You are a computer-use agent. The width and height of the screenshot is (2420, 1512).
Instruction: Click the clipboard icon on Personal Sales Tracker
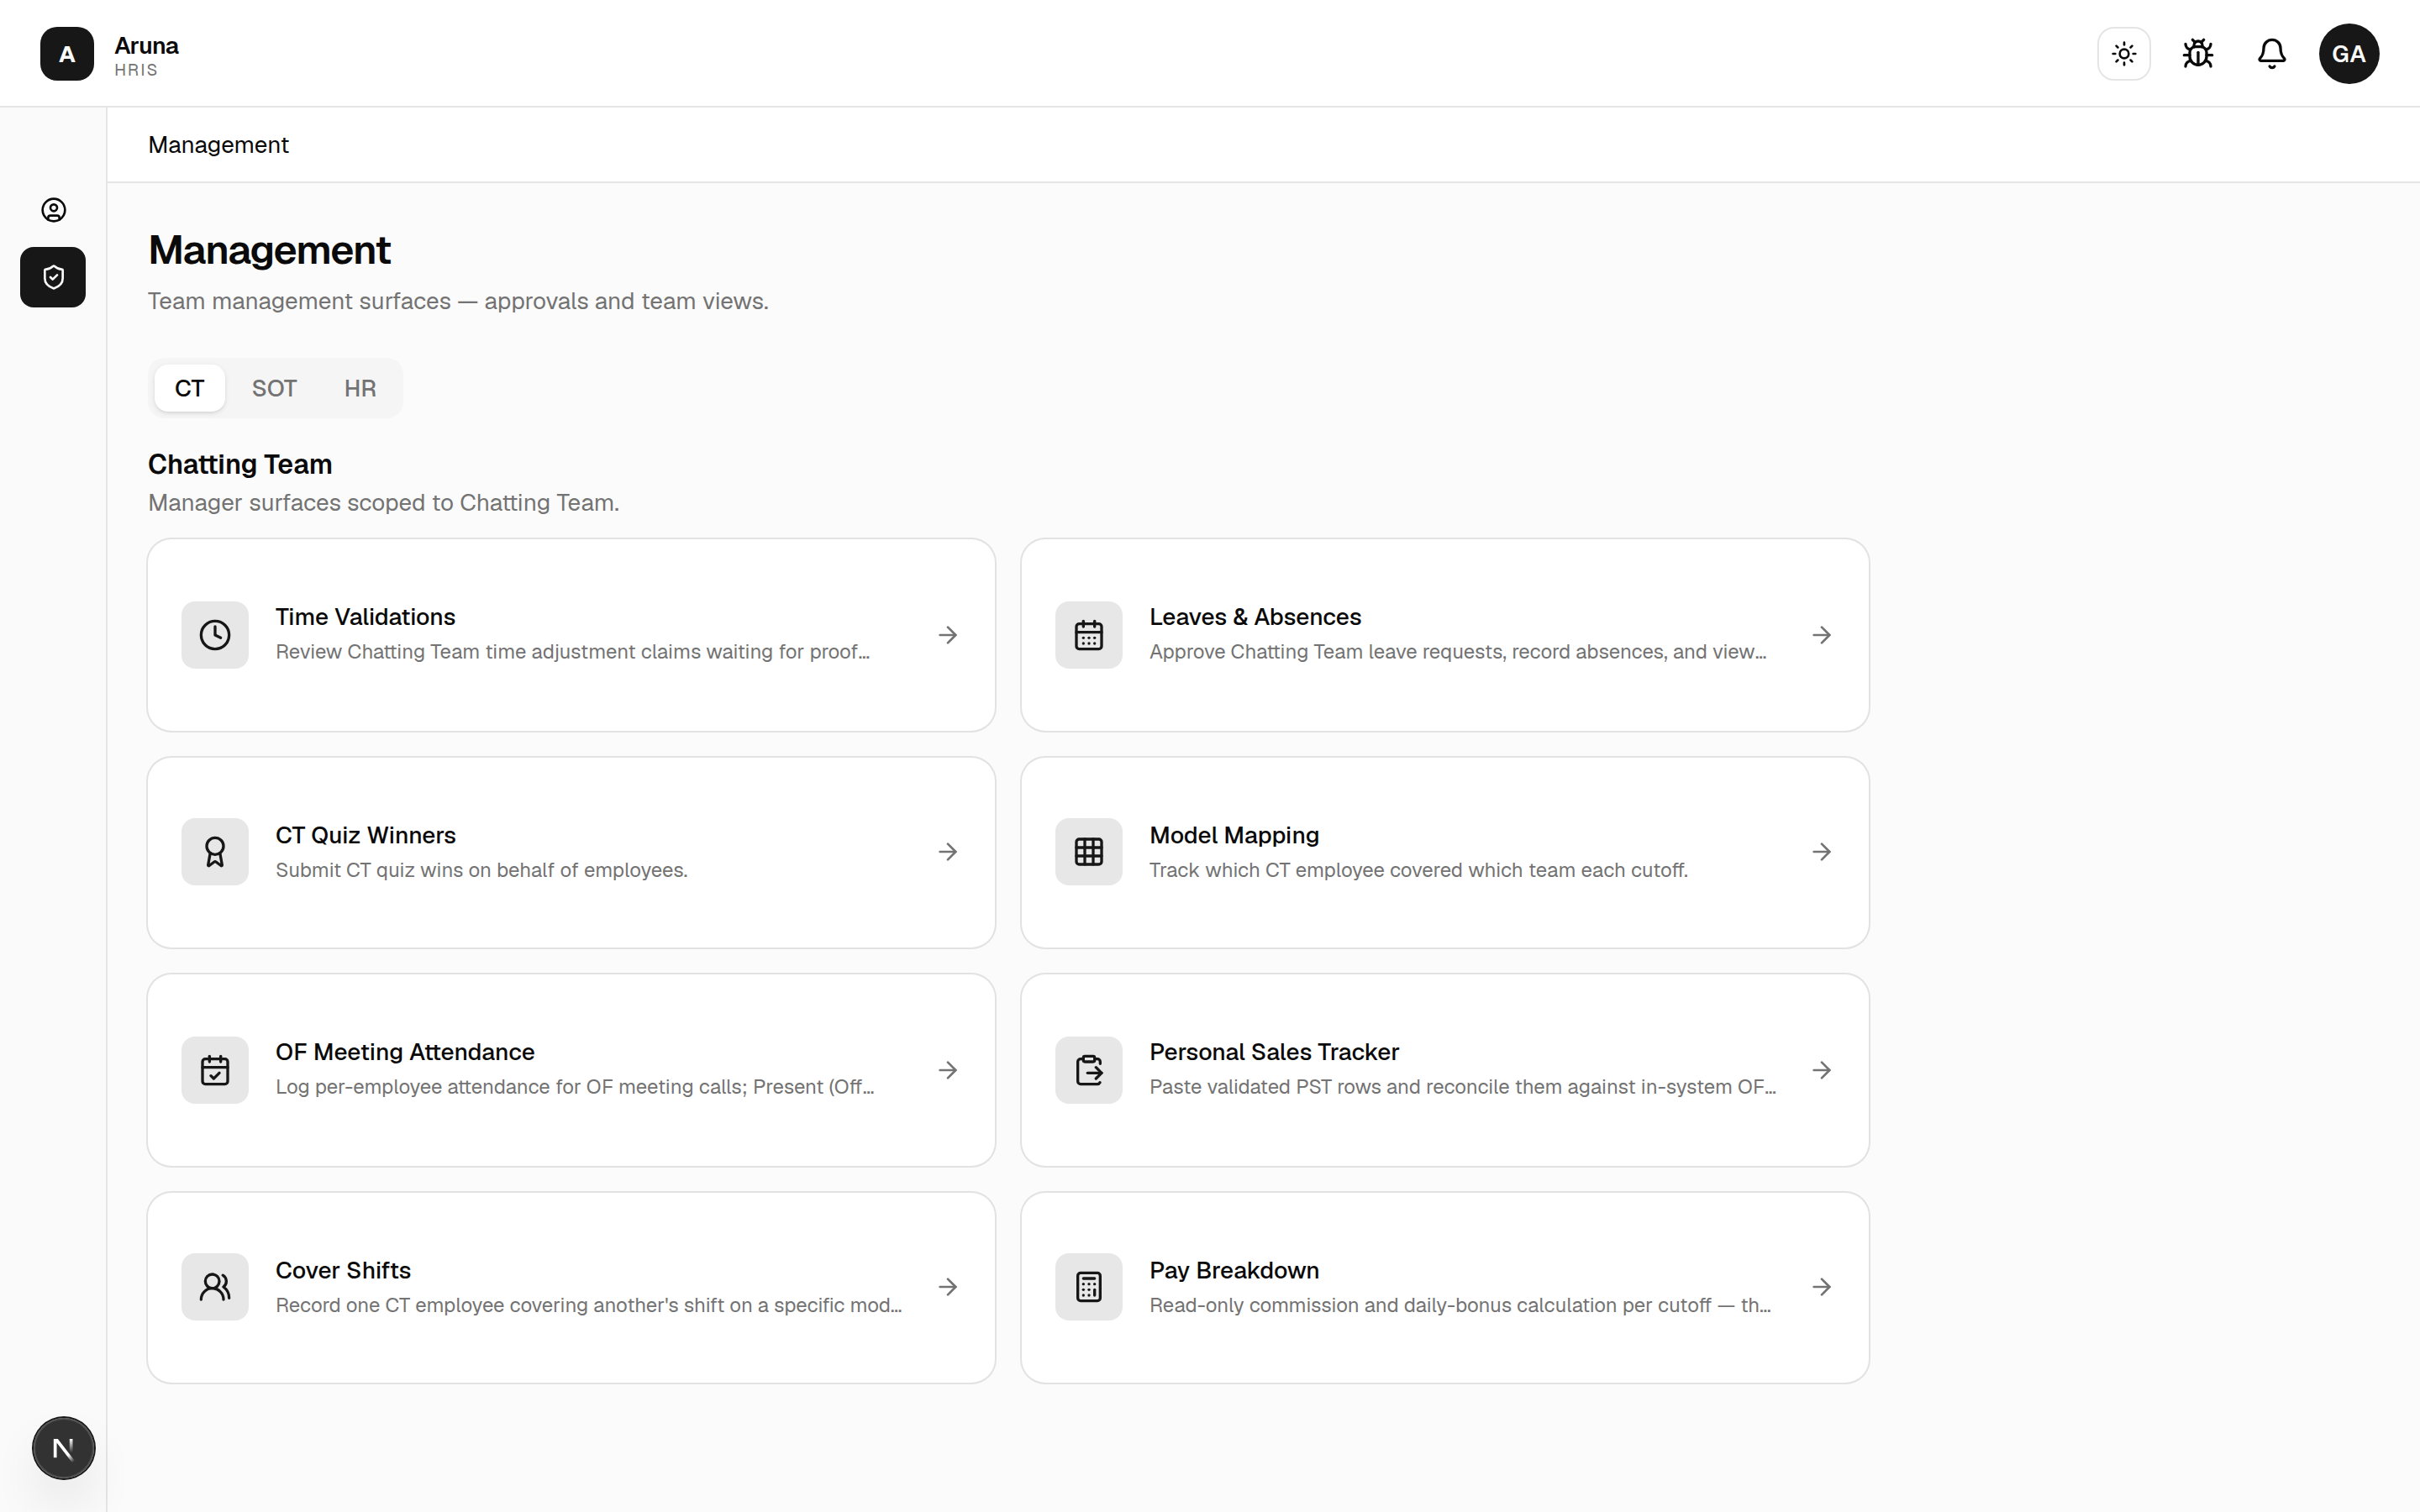(x=1089, y=1070)
